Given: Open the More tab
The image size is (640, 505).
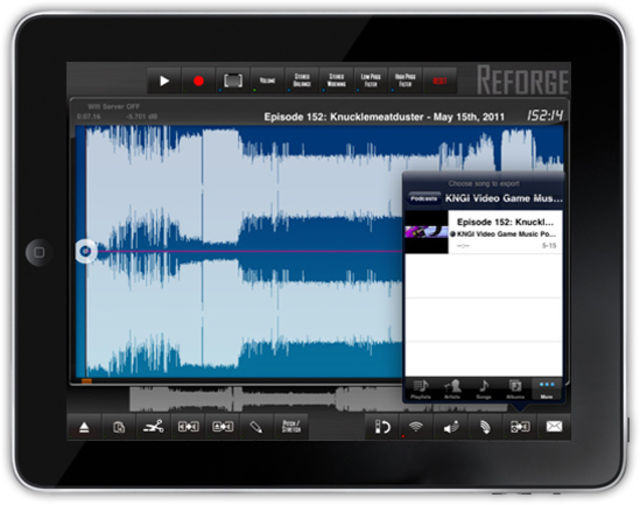Looking at the screenshot, I should click(x=547, y=389).
